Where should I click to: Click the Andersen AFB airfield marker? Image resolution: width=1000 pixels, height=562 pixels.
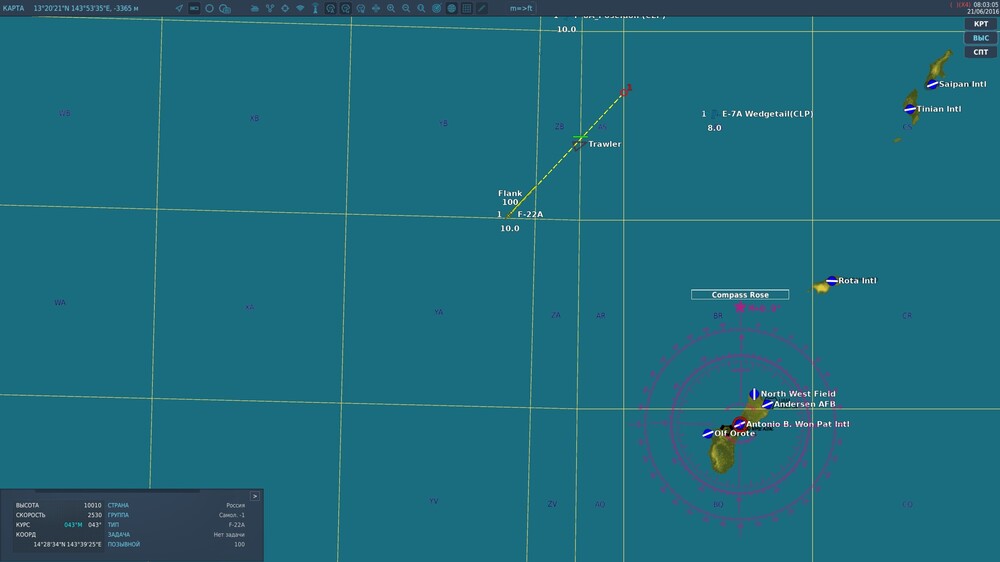[768, 404]
